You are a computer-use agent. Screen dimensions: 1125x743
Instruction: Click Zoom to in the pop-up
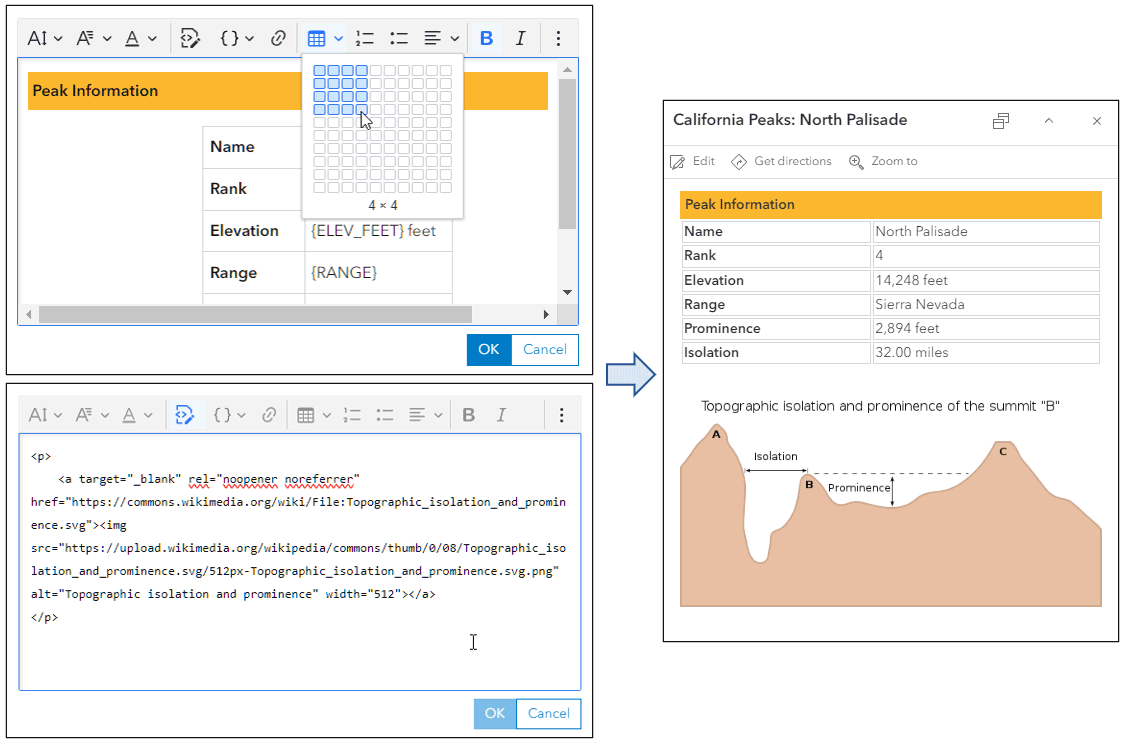[x=883, y=161]
